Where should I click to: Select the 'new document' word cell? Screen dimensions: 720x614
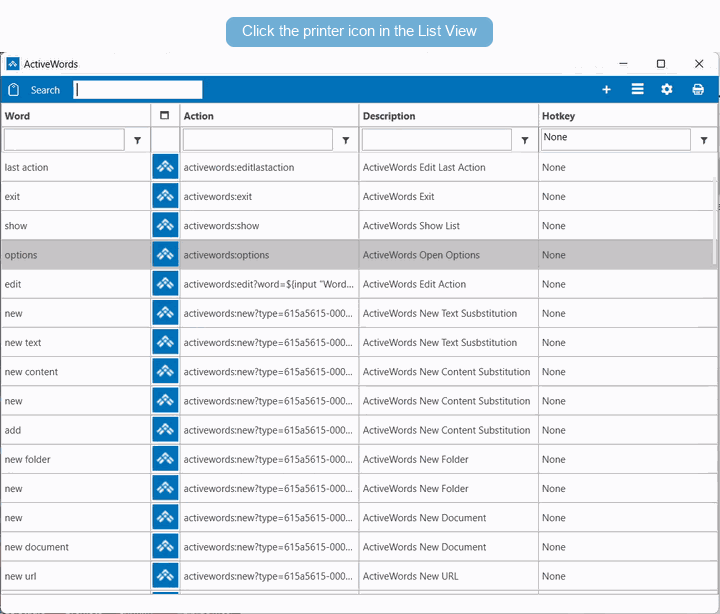[76, 547]
